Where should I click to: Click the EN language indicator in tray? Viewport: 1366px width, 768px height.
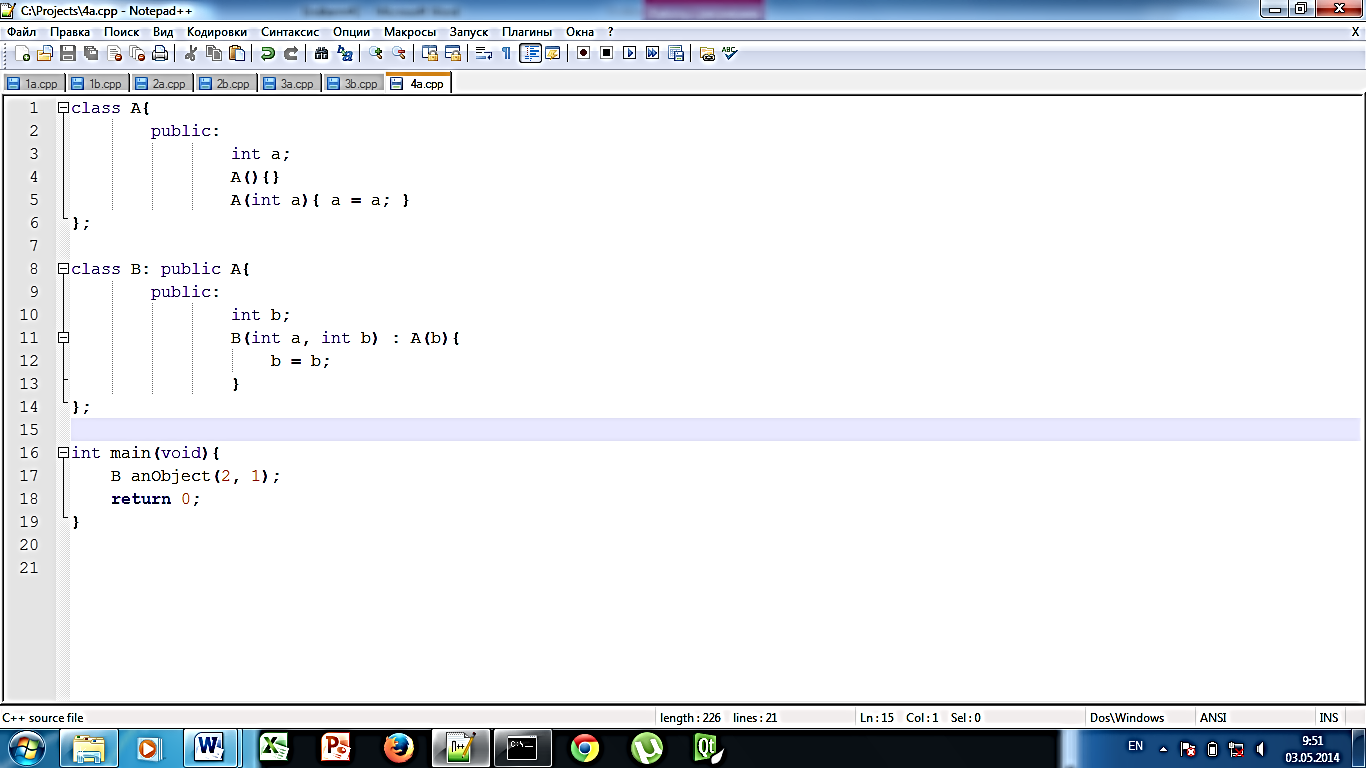point(1135,746)
